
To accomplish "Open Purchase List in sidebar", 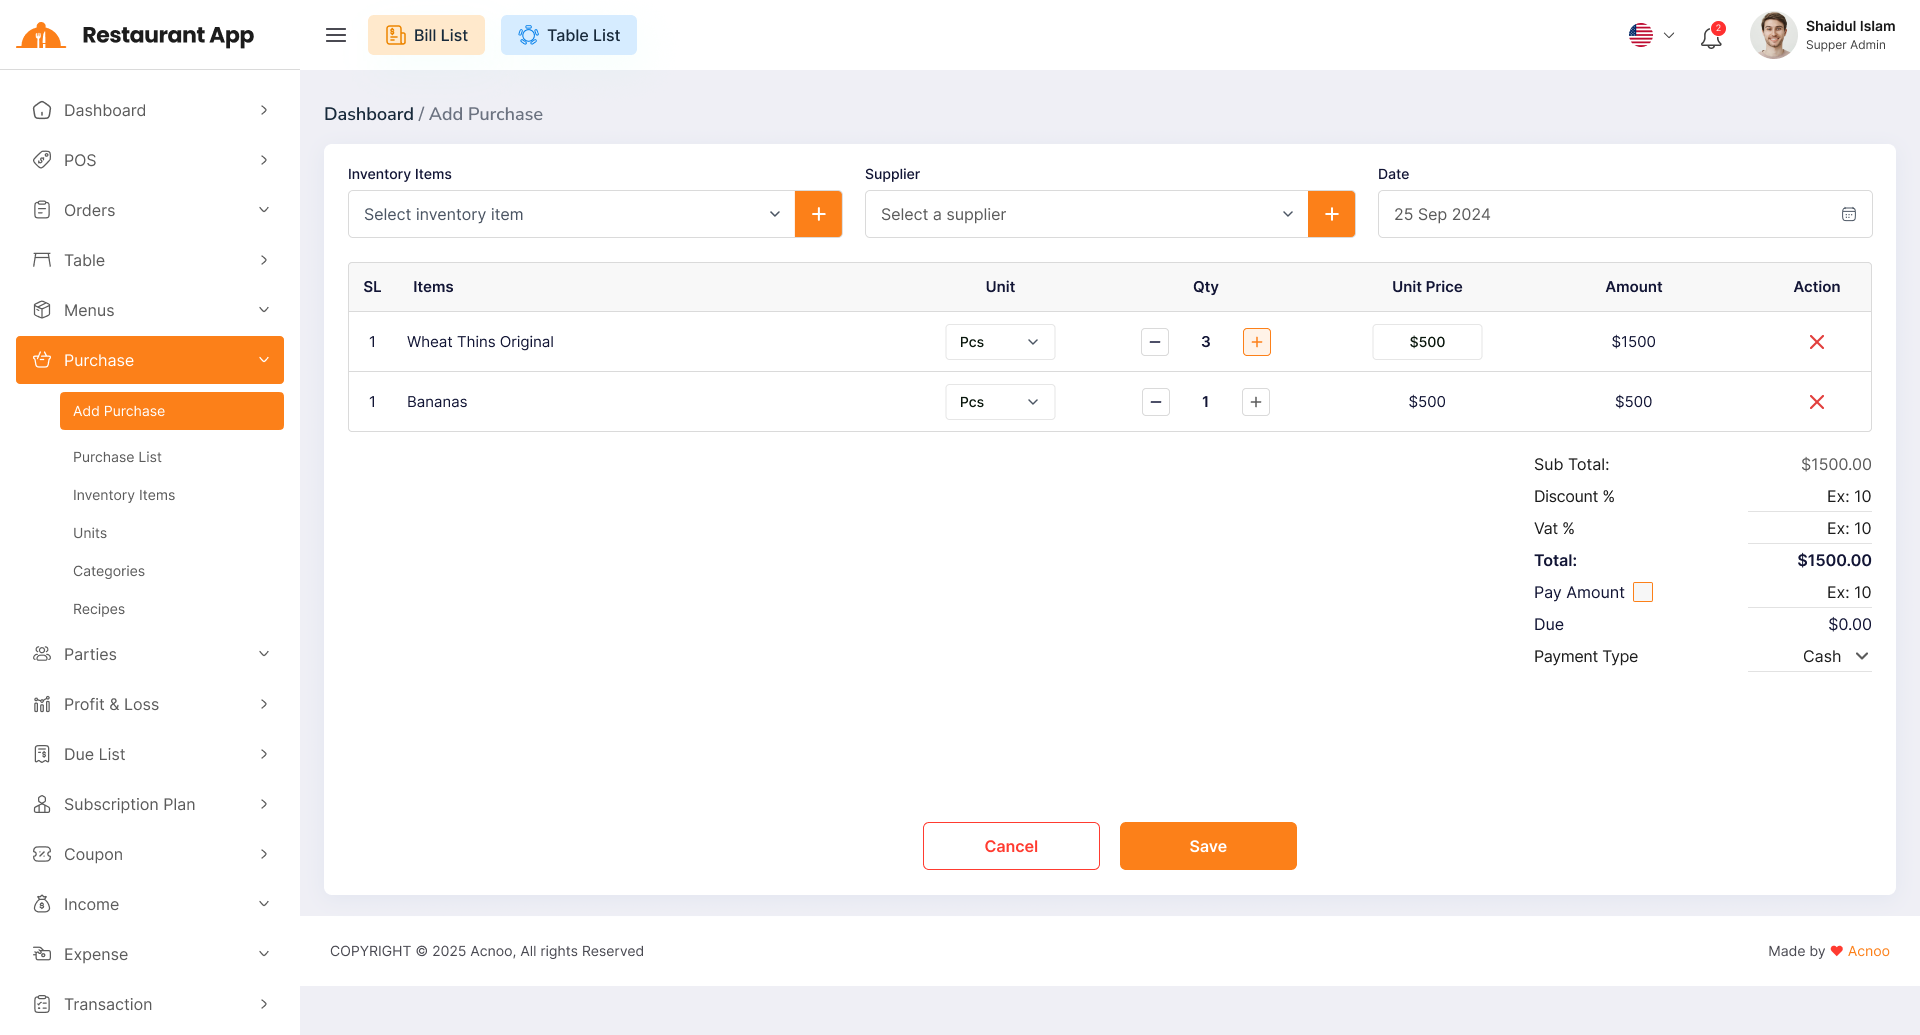I will click(x=117, y=457).
